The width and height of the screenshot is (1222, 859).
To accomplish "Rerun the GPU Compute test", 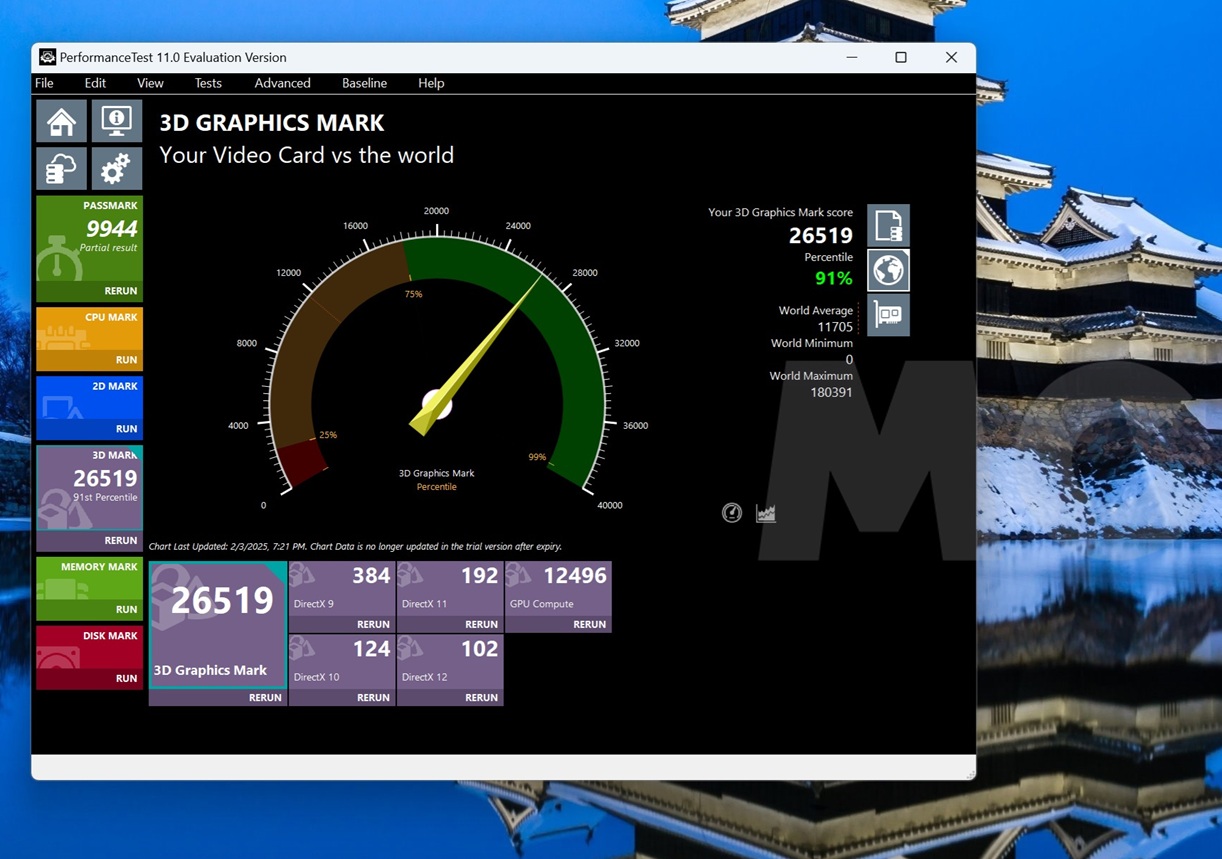I will [x=589, y=624].
